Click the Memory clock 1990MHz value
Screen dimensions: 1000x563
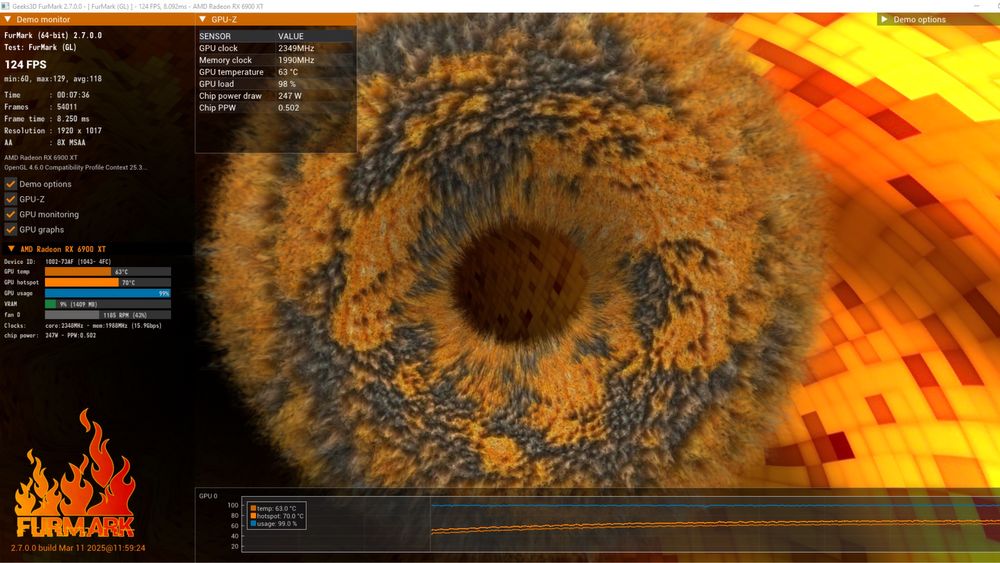tap(296, 60)
